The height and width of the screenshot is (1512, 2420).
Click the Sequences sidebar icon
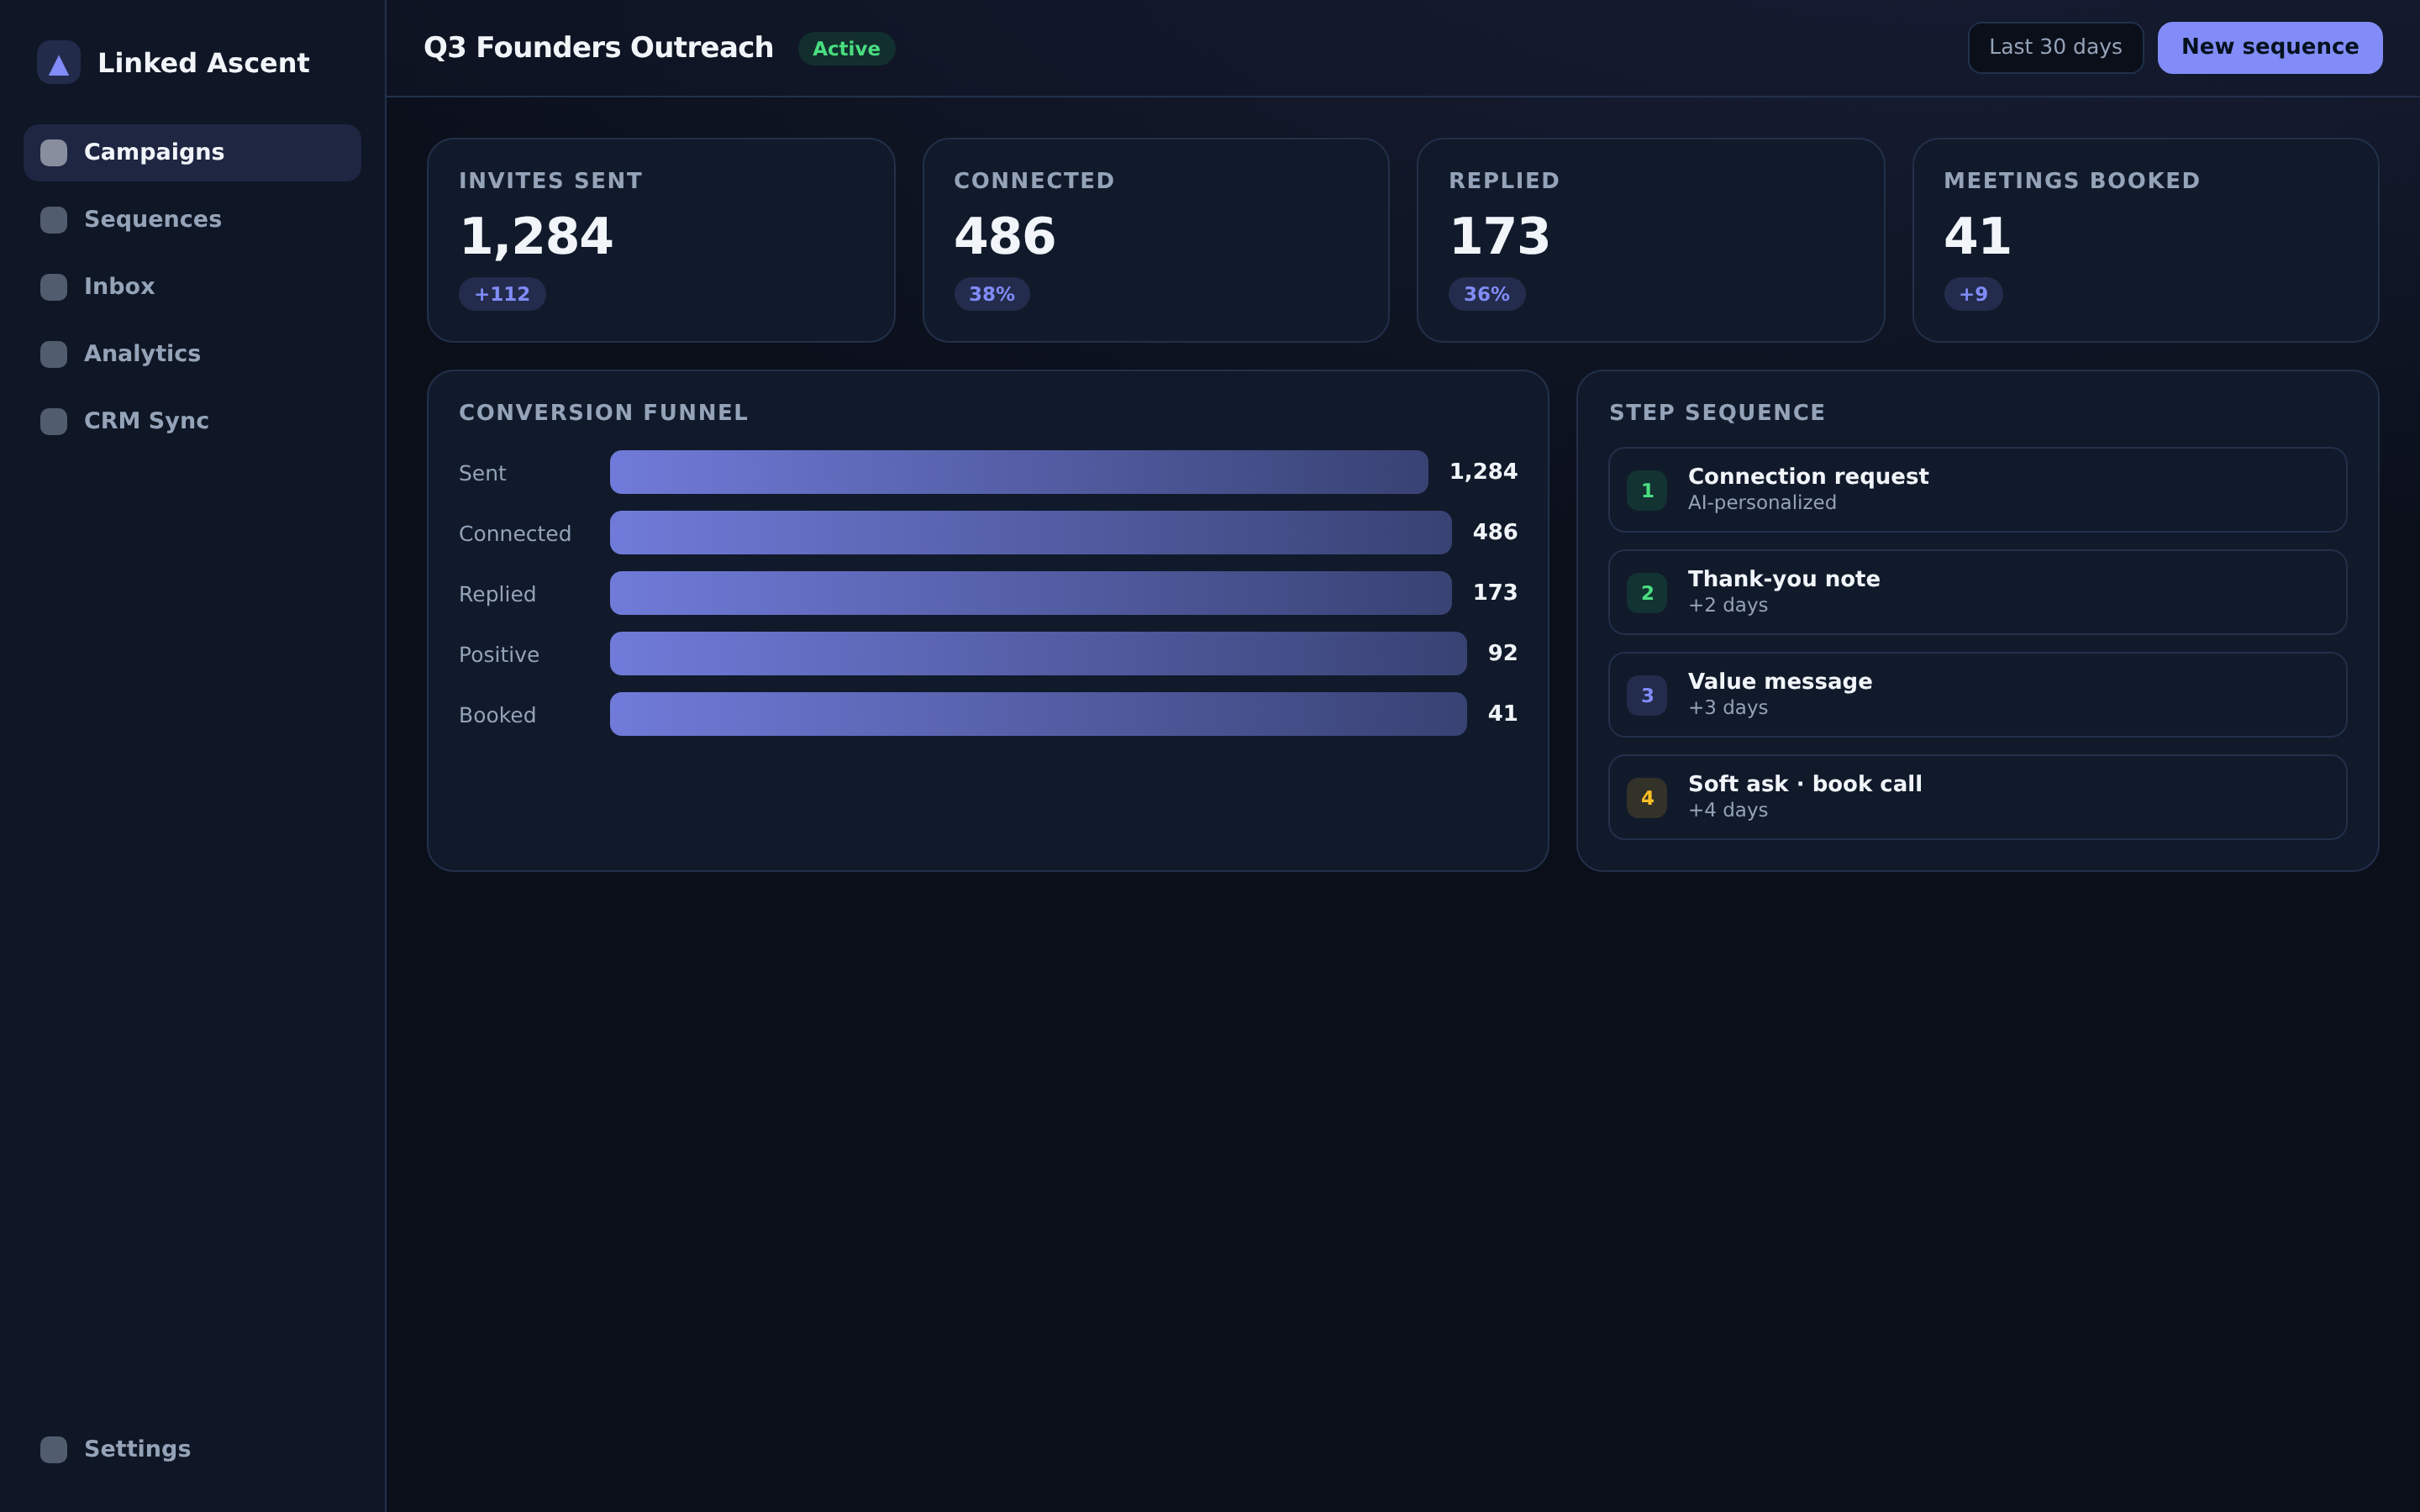[x=53, y=220]
